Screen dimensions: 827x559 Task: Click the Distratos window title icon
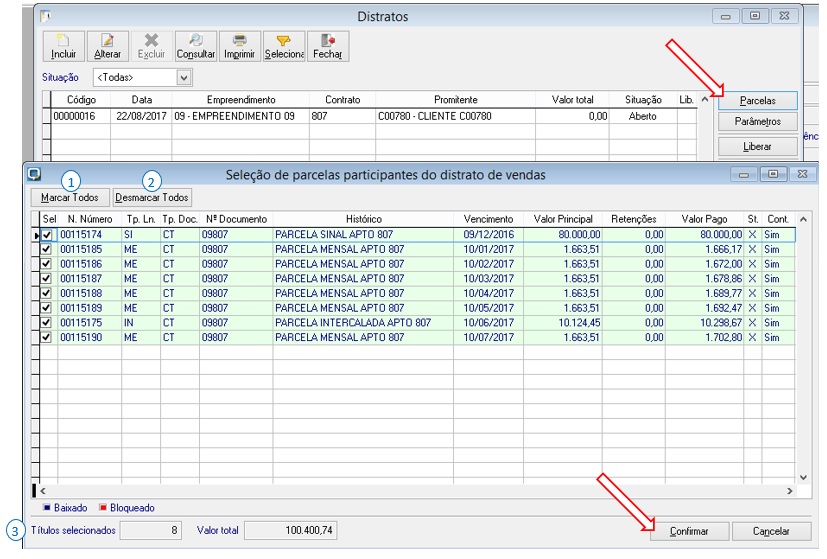(45, 16)
